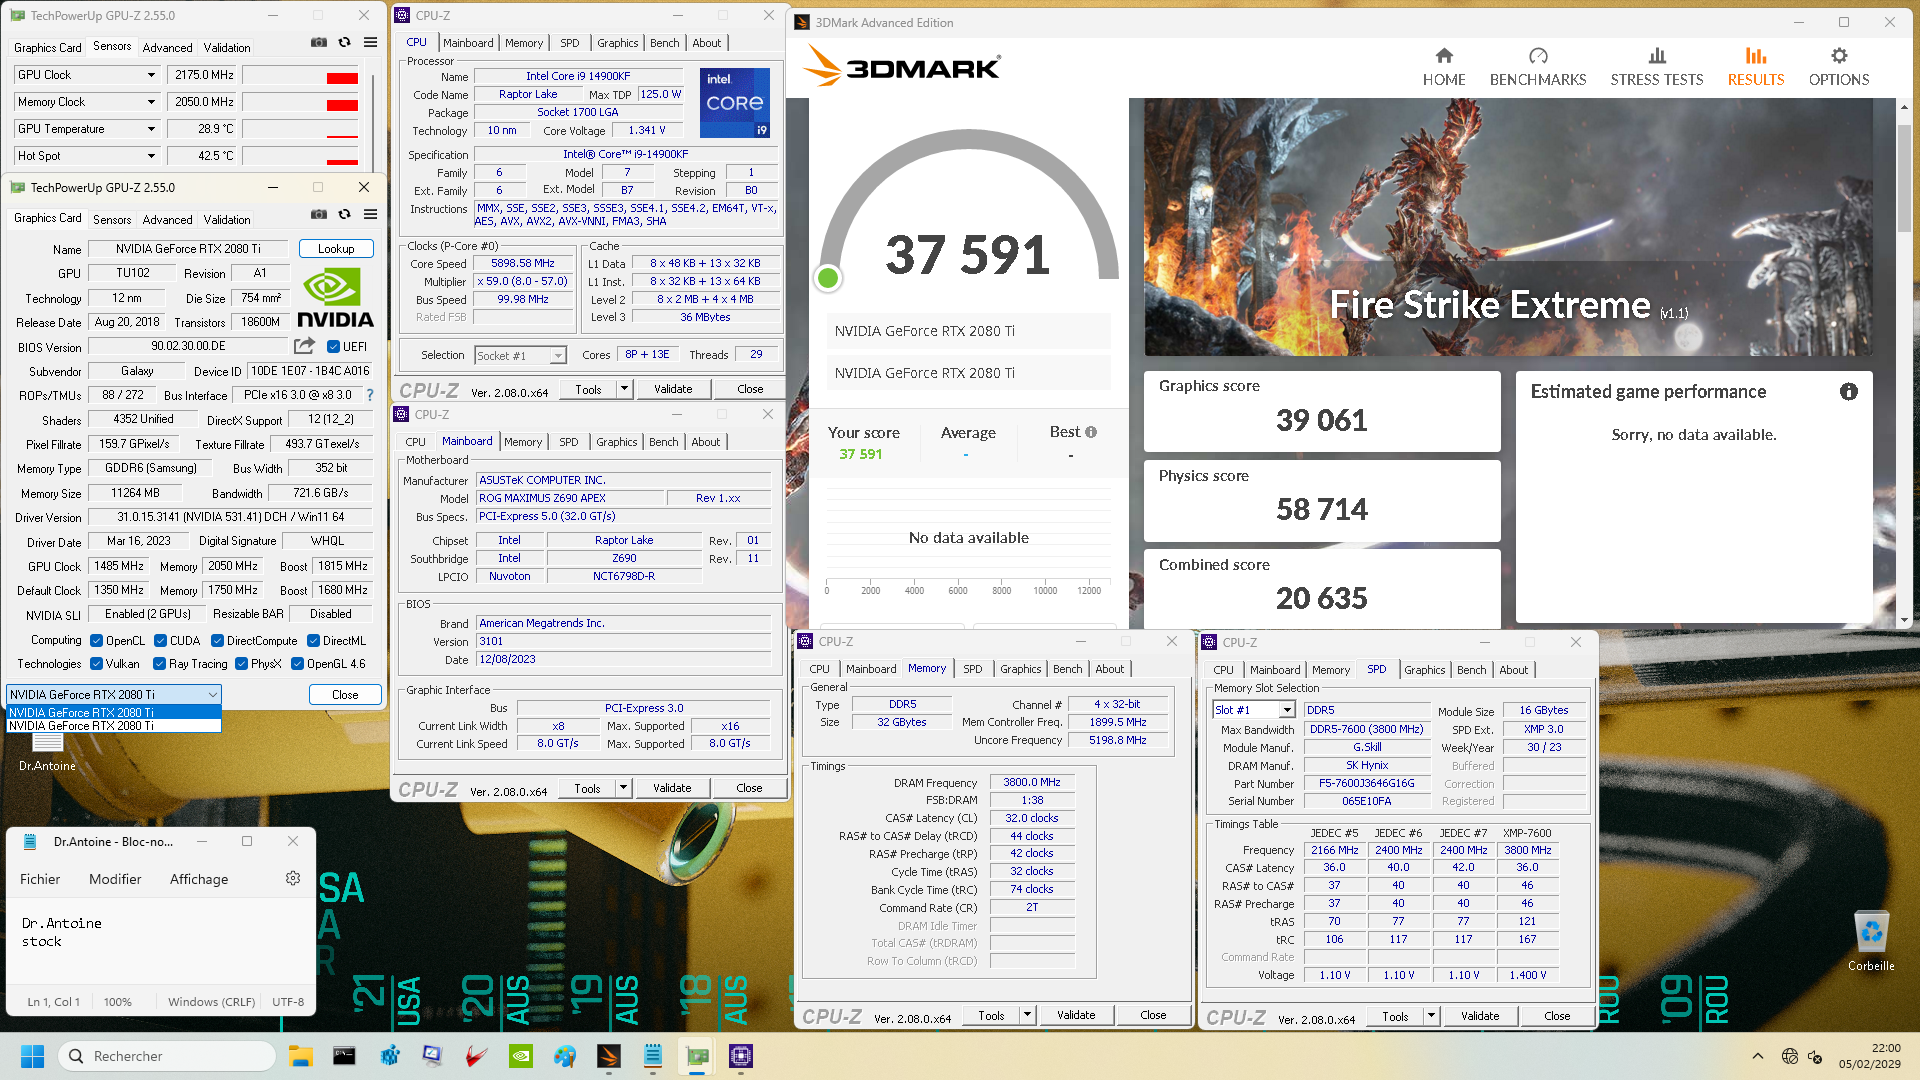Open the GPU Temperature sensor dropdown
The height and width of the screenshot is (1080, 1920).
151,129
